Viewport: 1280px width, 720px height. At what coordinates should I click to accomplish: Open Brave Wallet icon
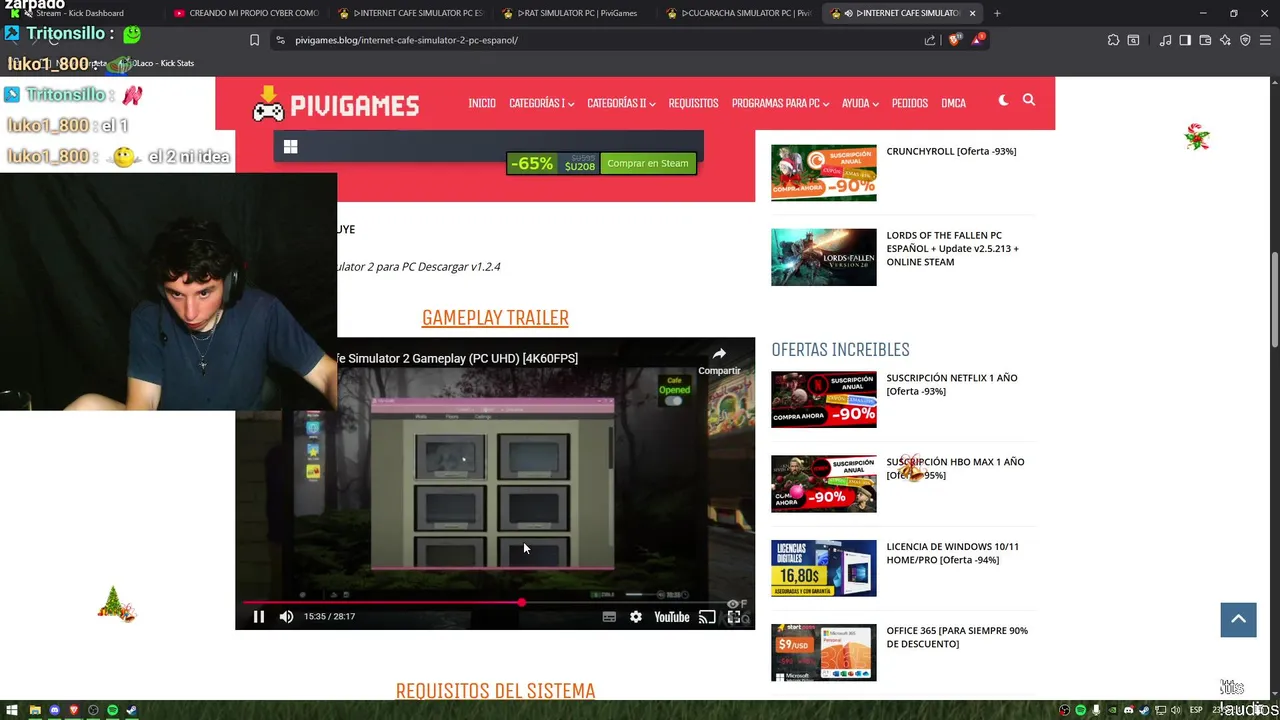point(1205,40)
